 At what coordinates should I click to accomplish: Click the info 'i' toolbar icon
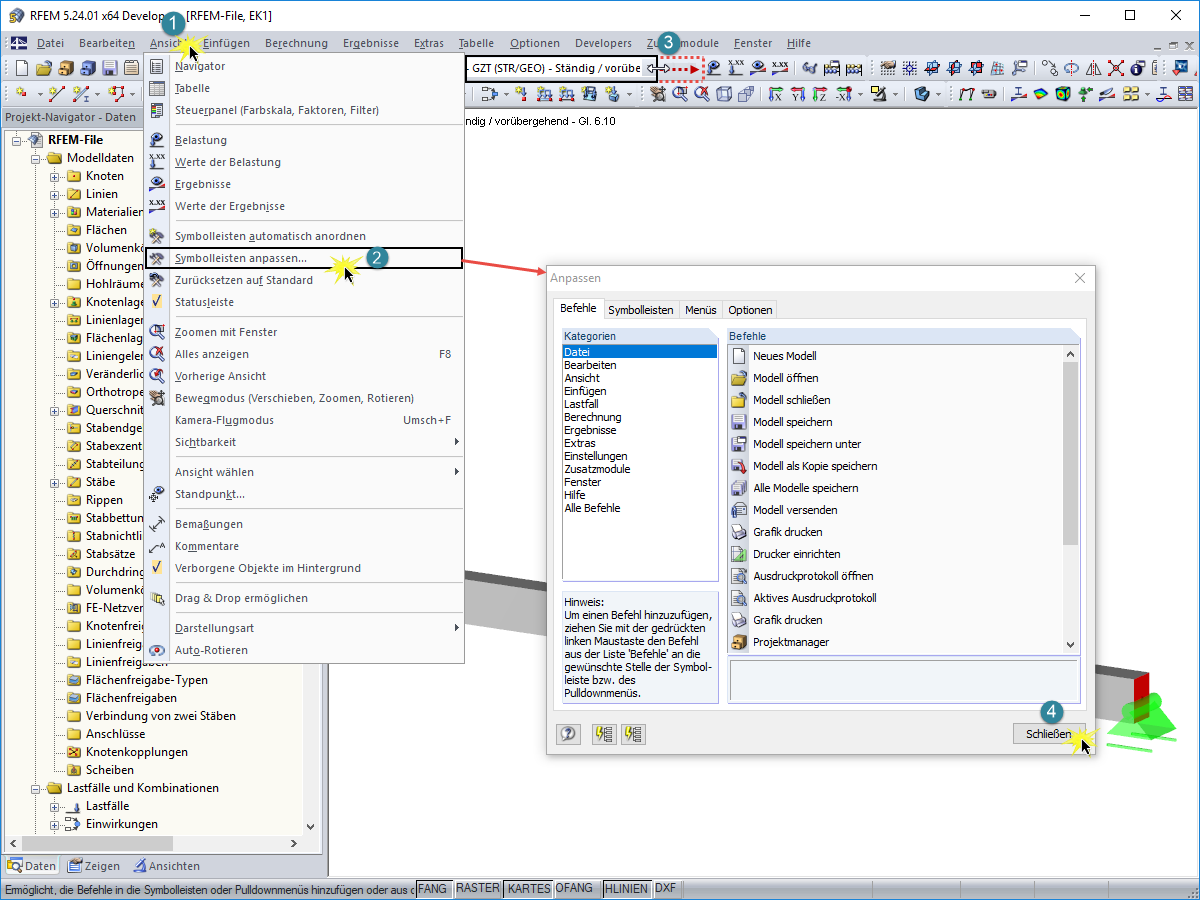(x=1138, y=68)
